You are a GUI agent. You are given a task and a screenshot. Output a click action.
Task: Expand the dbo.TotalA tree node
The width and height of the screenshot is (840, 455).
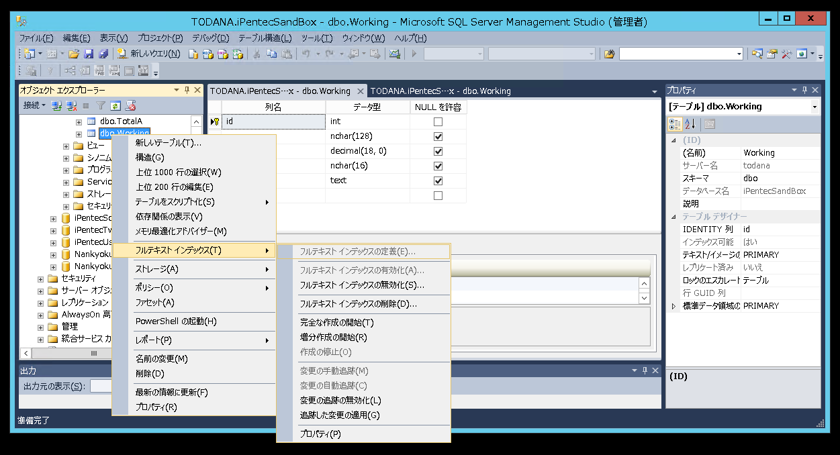click(79, 122)
